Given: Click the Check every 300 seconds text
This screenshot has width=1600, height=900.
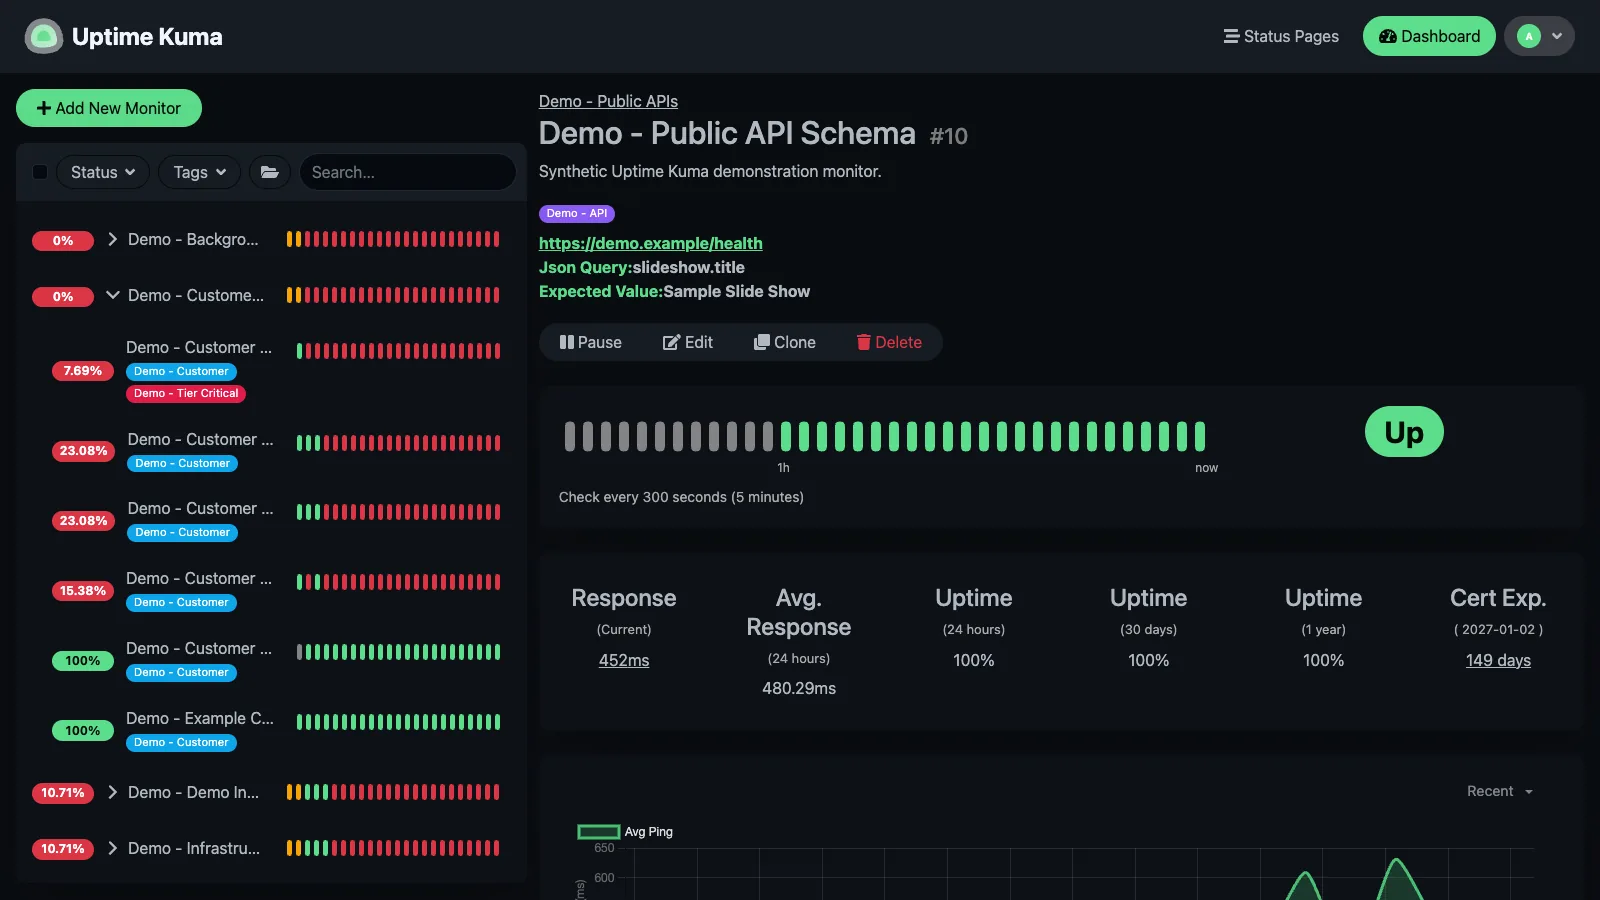Looking at the screenshot, I should tap(681, 497).
